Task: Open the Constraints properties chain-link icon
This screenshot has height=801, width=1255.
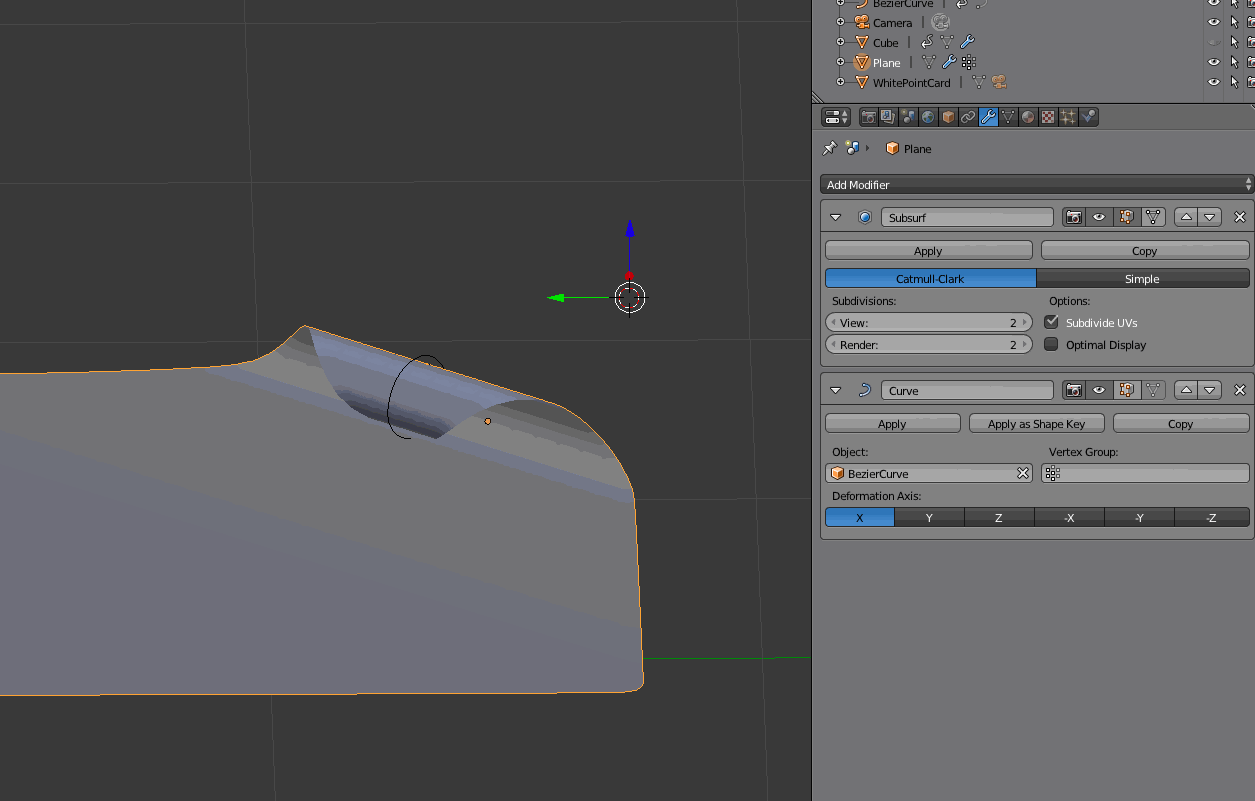Action: tap(967, 117)
